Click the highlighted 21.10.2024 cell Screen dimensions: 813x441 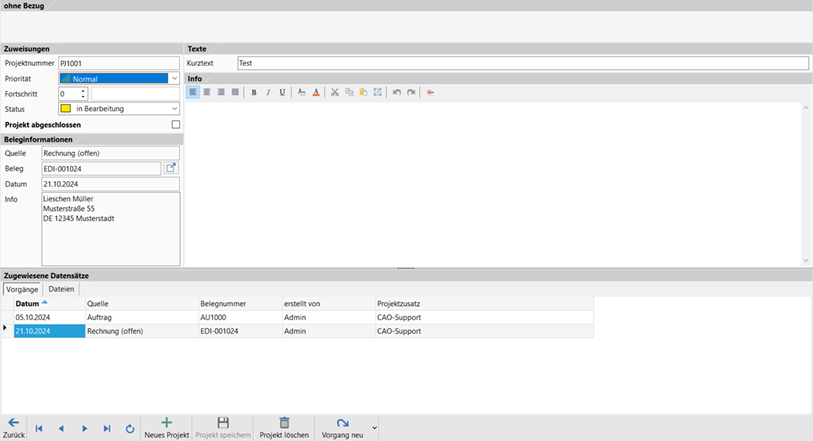(50, 331)
